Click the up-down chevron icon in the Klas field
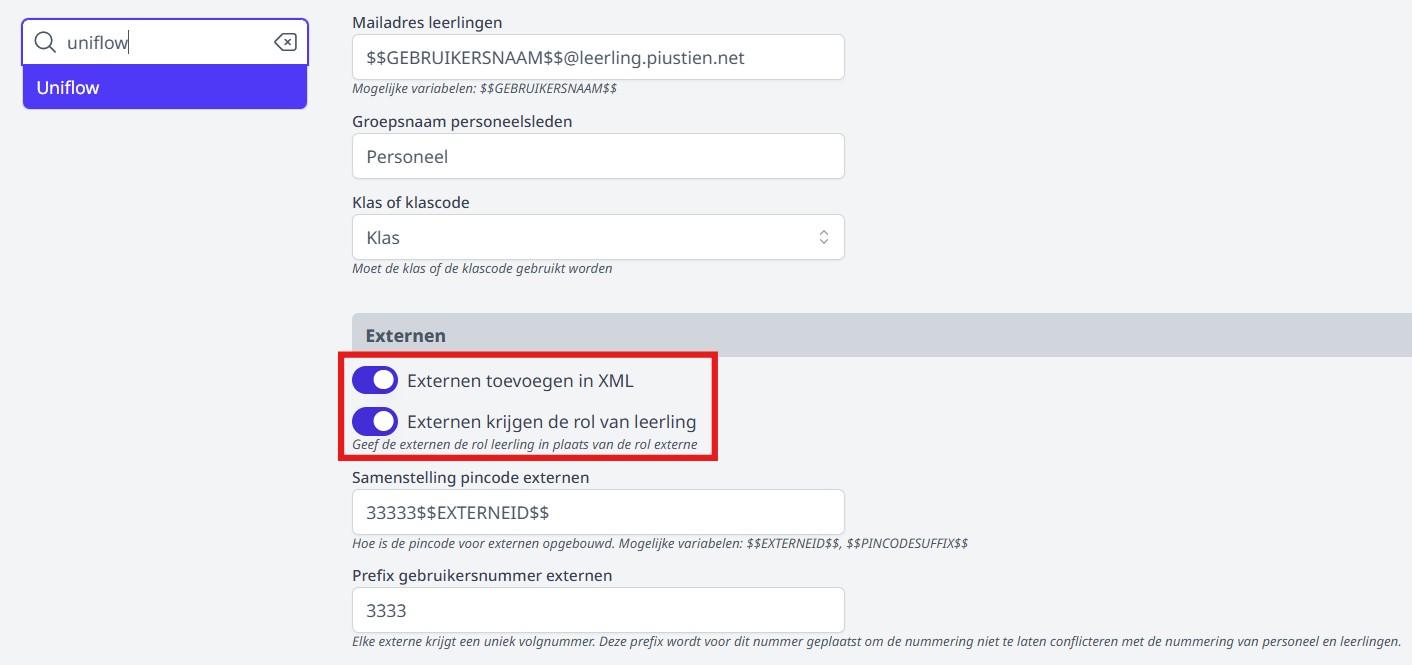1412x665 pixels. click(x=823, y=237)
